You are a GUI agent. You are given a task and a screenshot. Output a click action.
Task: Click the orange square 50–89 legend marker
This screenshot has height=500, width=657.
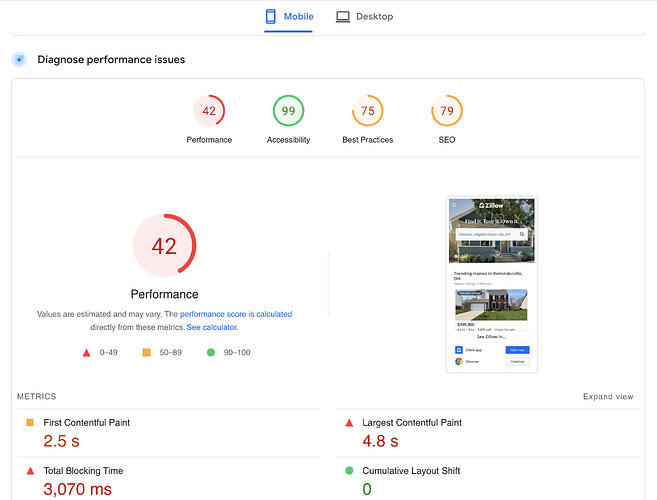(x=146, y=352)
